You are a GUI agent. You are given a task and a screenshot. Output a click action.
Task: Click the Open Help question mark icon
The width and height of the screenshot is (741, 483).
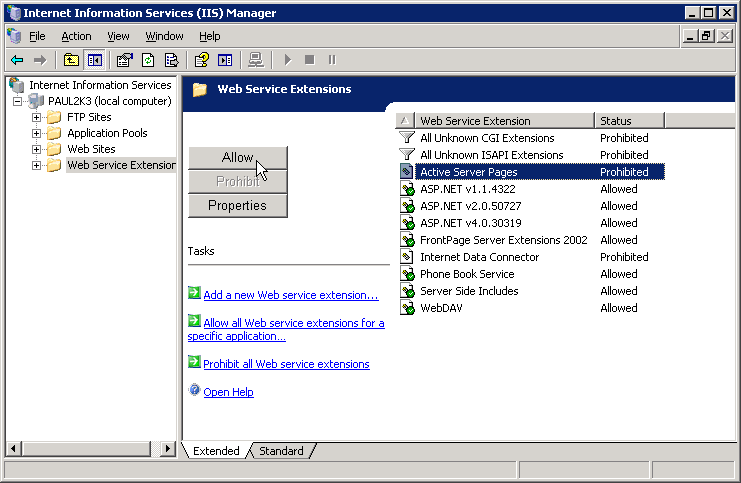pos(194,390)
